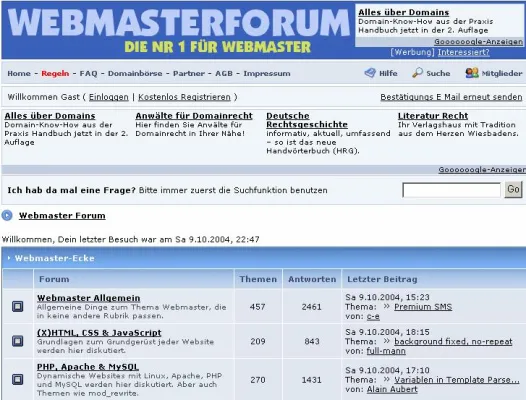Collapse the Webmaster-Ecke category arrow

[x=9, y=258]
